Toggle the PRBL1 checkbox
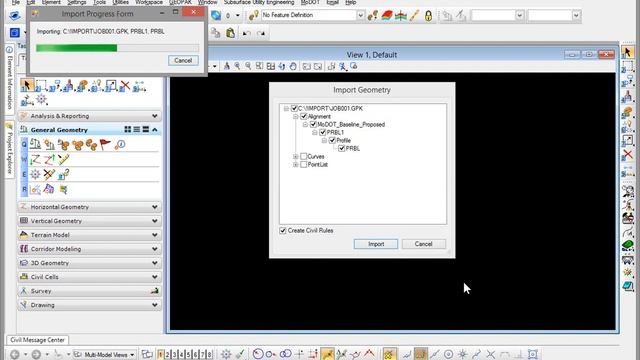This screenshot has width=640, height=360. pyautogui.click(x=322, y=132)
